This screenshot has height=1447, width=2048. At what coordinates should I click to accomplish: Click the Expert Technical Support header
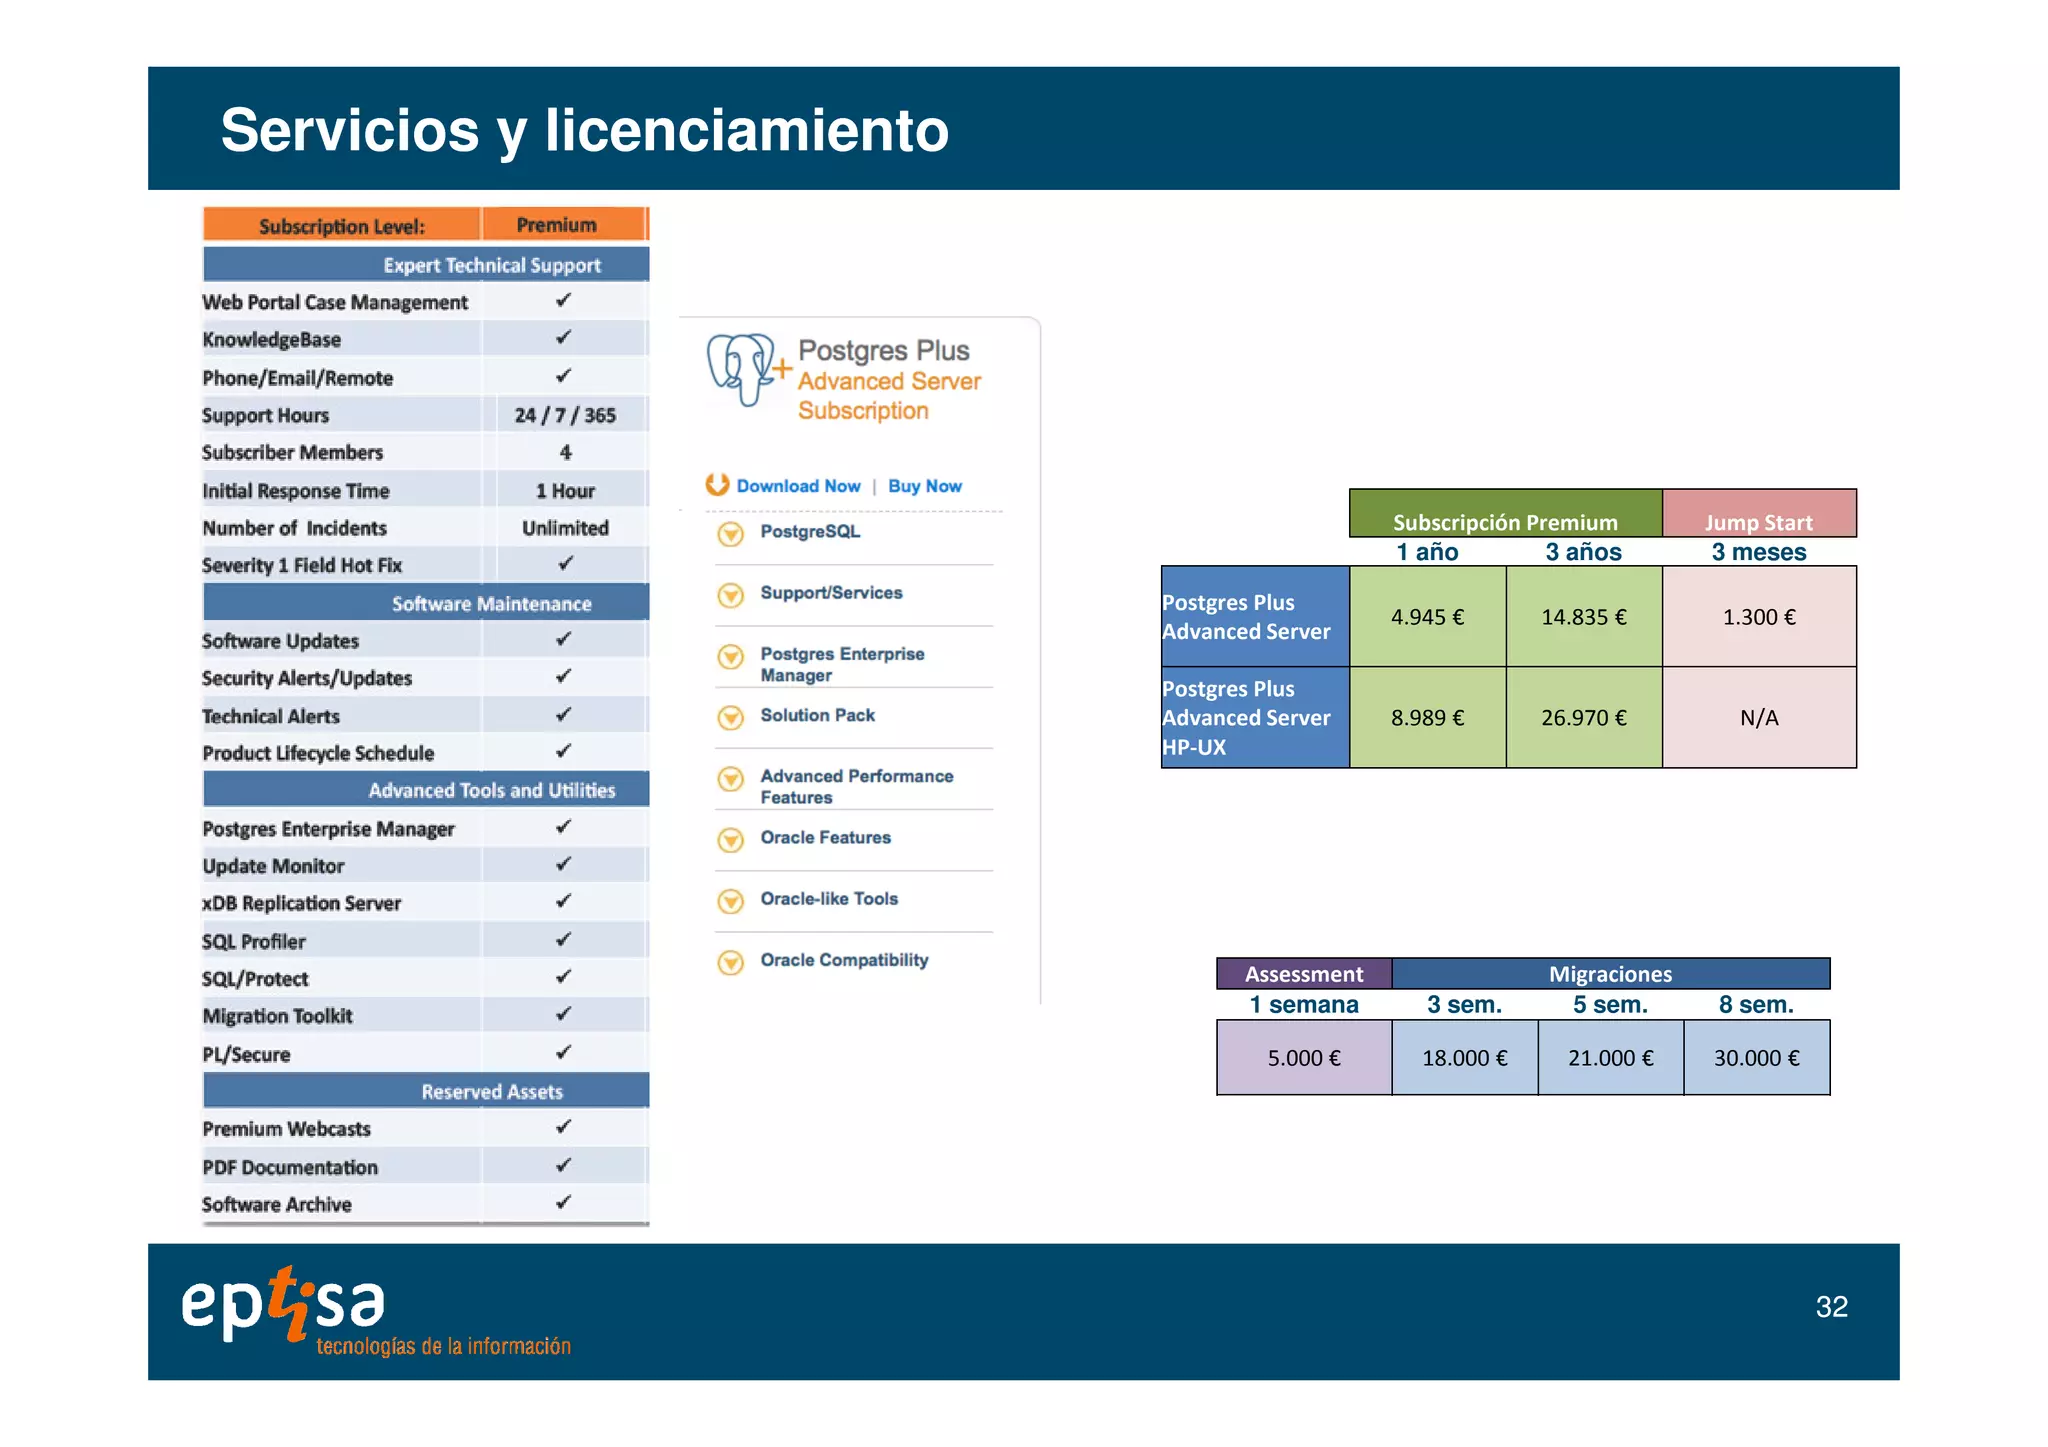[426, 264]
